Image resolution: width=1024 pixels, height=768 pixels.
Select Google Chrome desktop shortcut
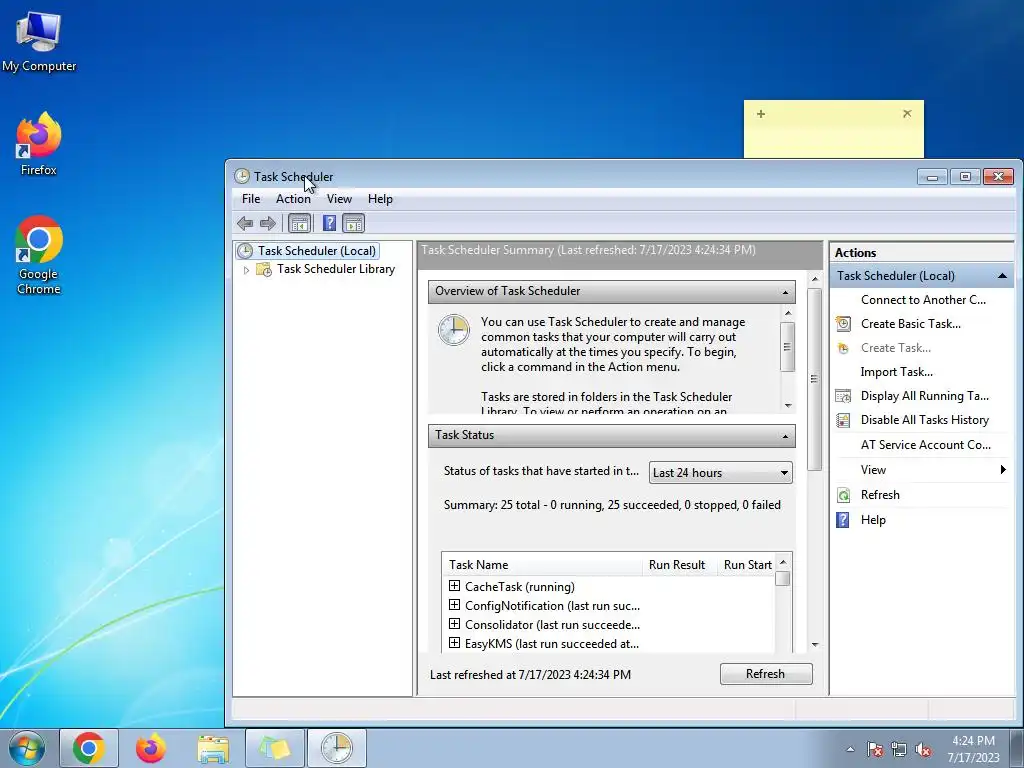tap(39, 255)
